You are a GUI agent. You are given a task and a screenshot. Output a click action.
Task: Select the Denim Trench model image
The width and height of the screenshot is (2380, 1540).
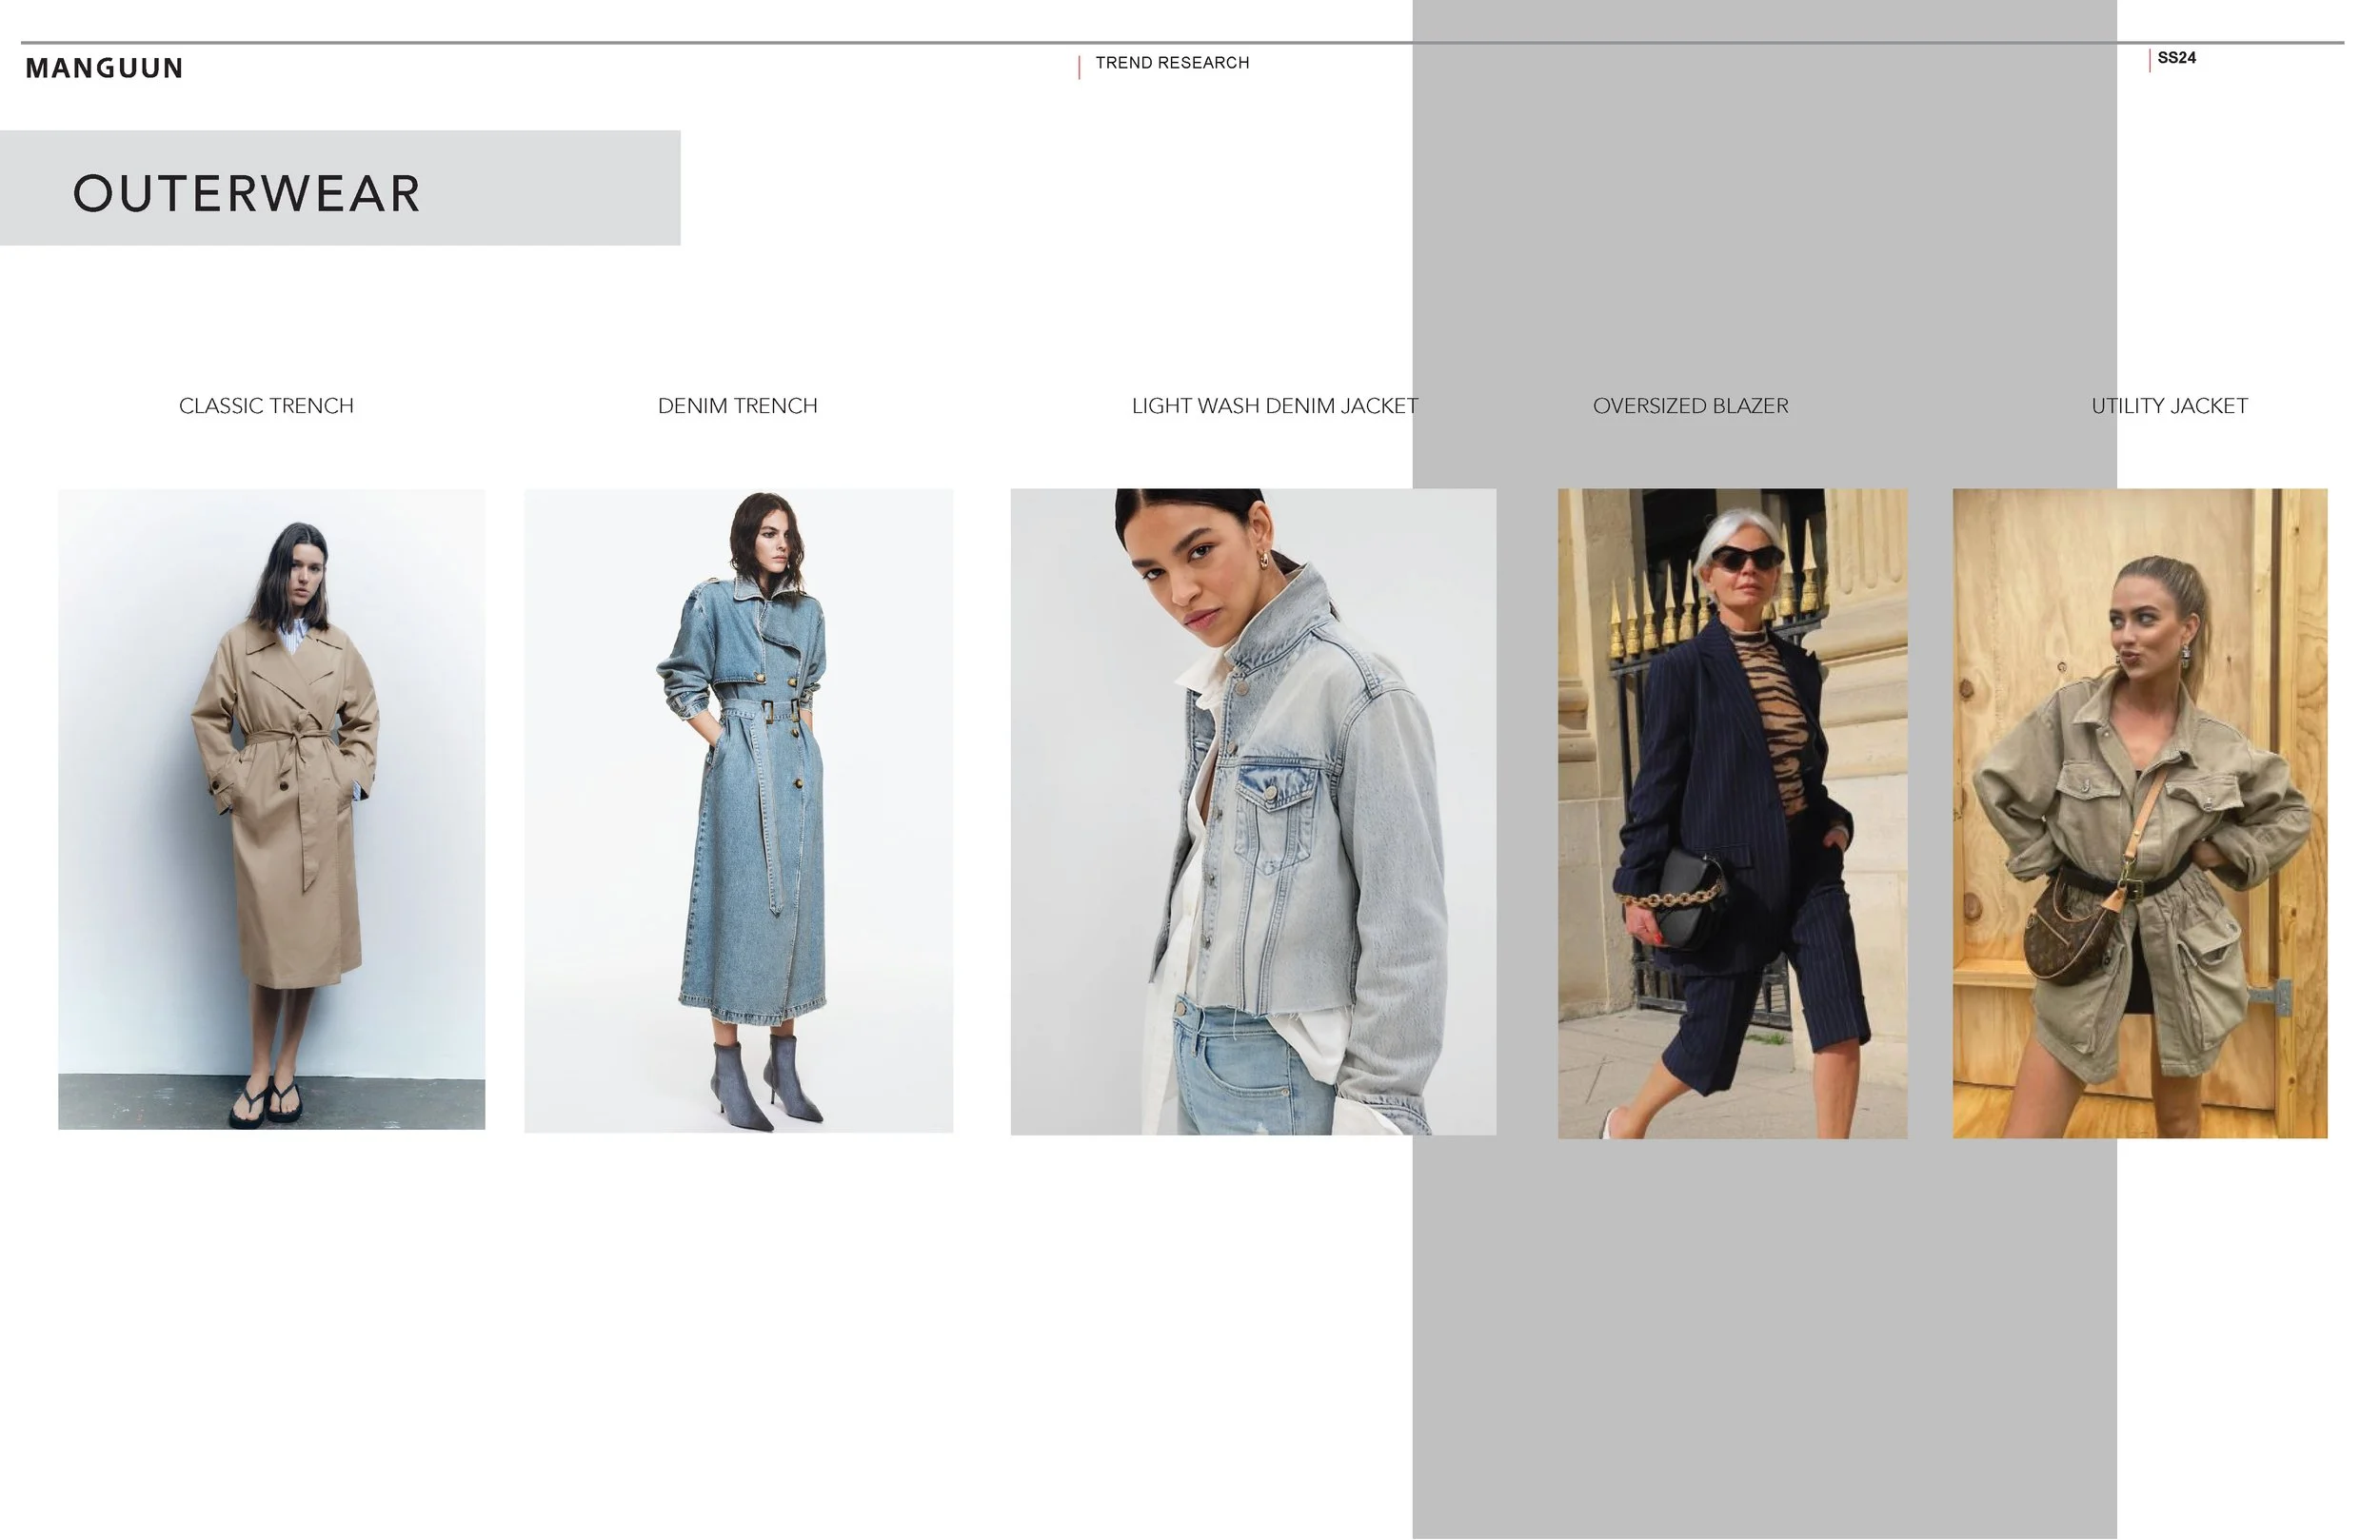[x=738, y=810]
